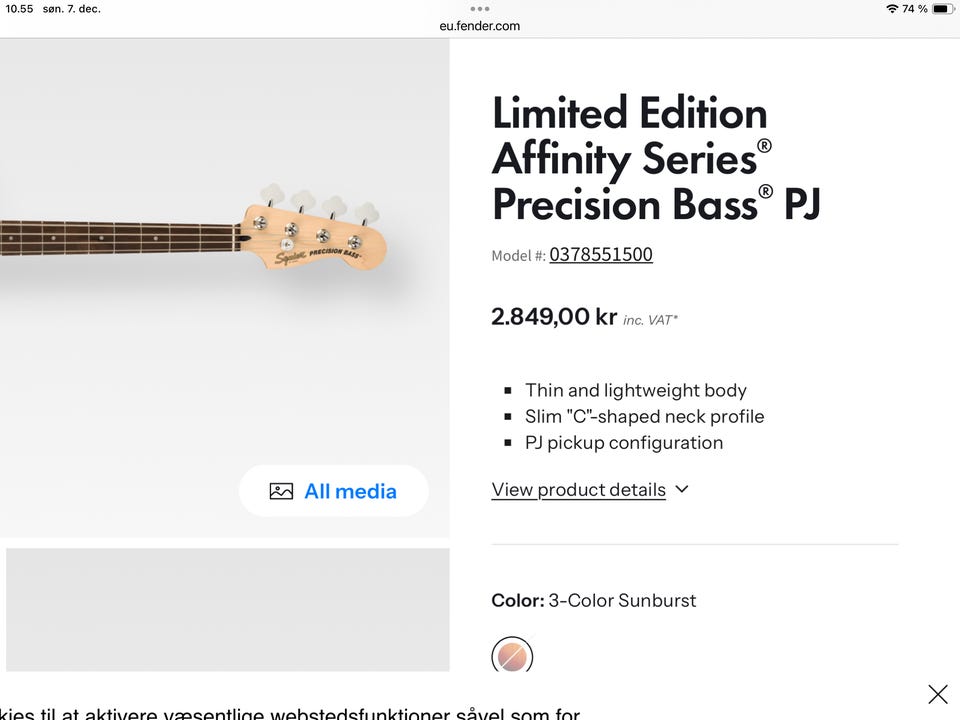
Task: Select the 3-Color Sunburst color swatch
Action: [x=512, y=656]
